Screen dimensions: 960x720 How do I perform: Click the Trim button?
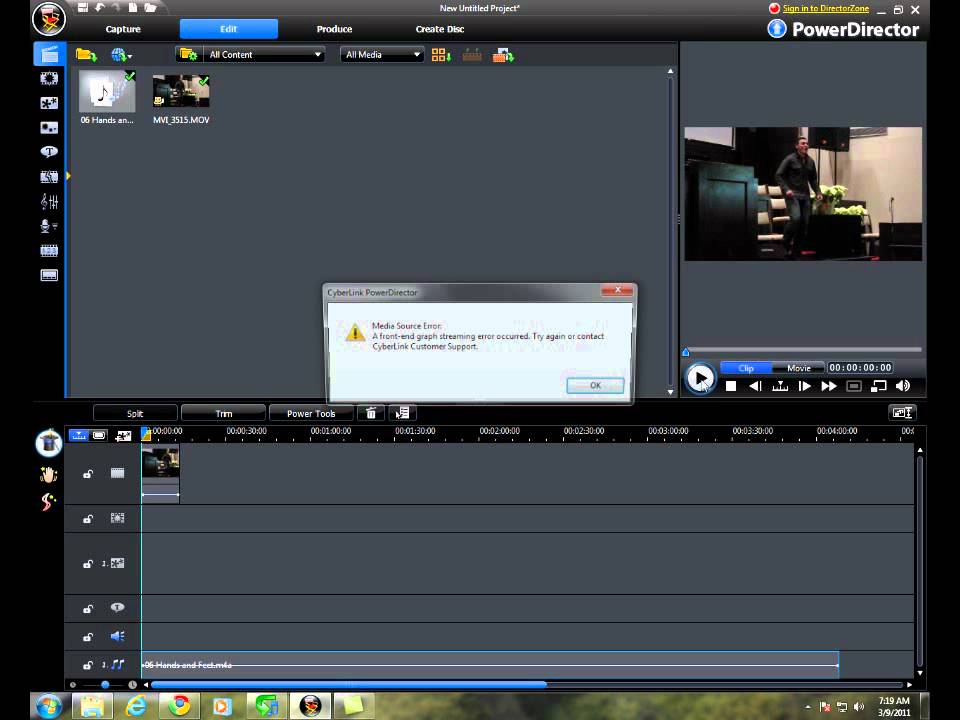[x=223, y=413]
